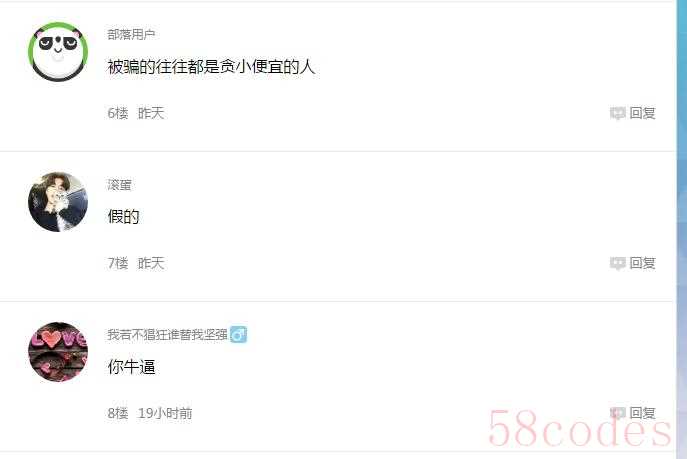
Task: Click 回复 on the 你牛逼 comment
Action: (642, 413)
